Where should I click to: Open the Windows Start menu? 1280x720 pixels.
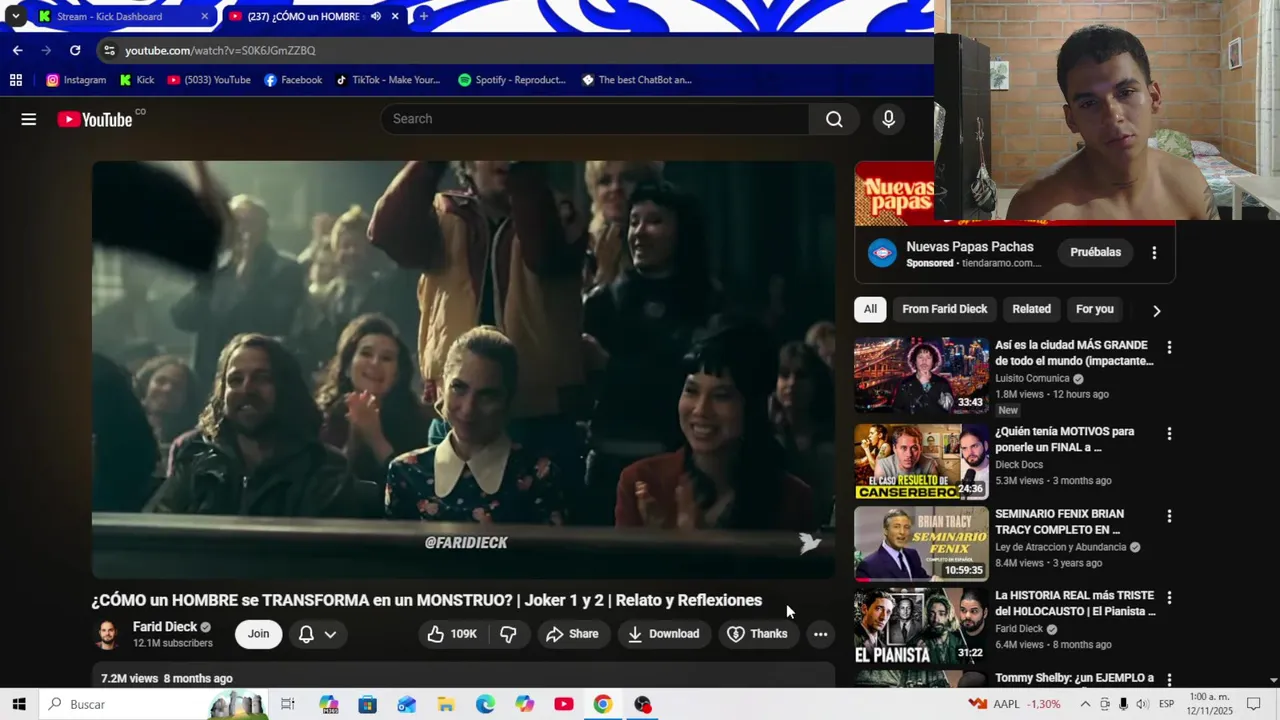click(x=19, y=704)
